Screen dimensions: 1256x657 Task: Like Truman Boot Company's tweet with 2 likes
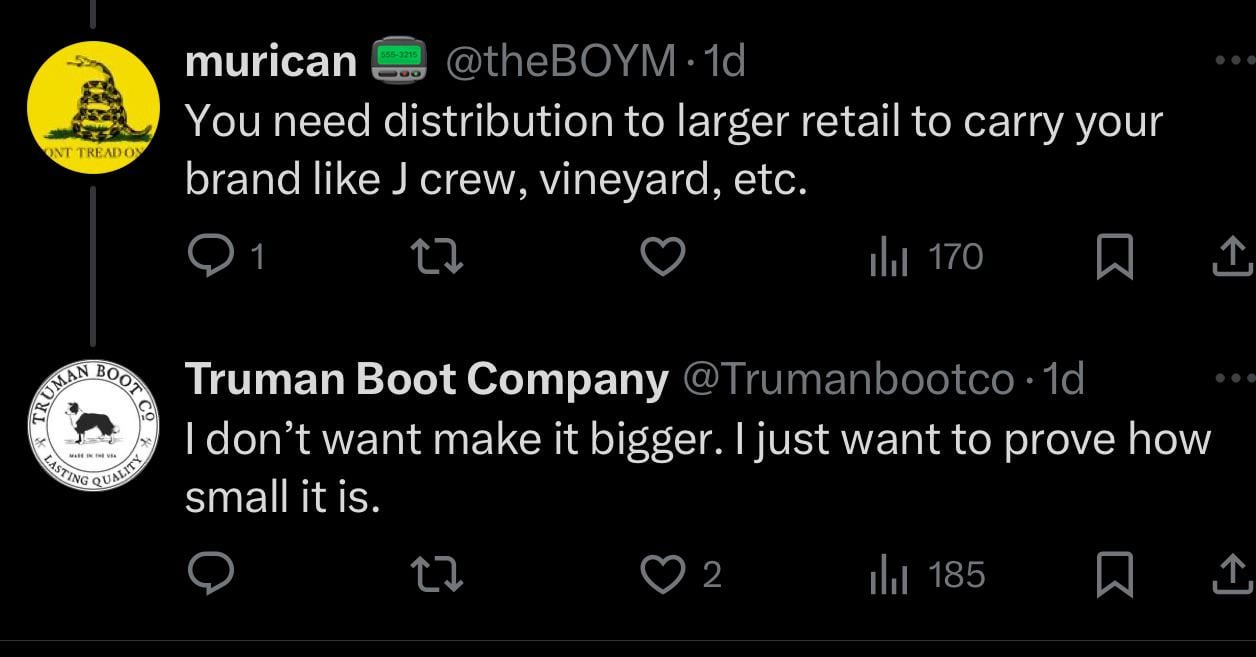681,575
